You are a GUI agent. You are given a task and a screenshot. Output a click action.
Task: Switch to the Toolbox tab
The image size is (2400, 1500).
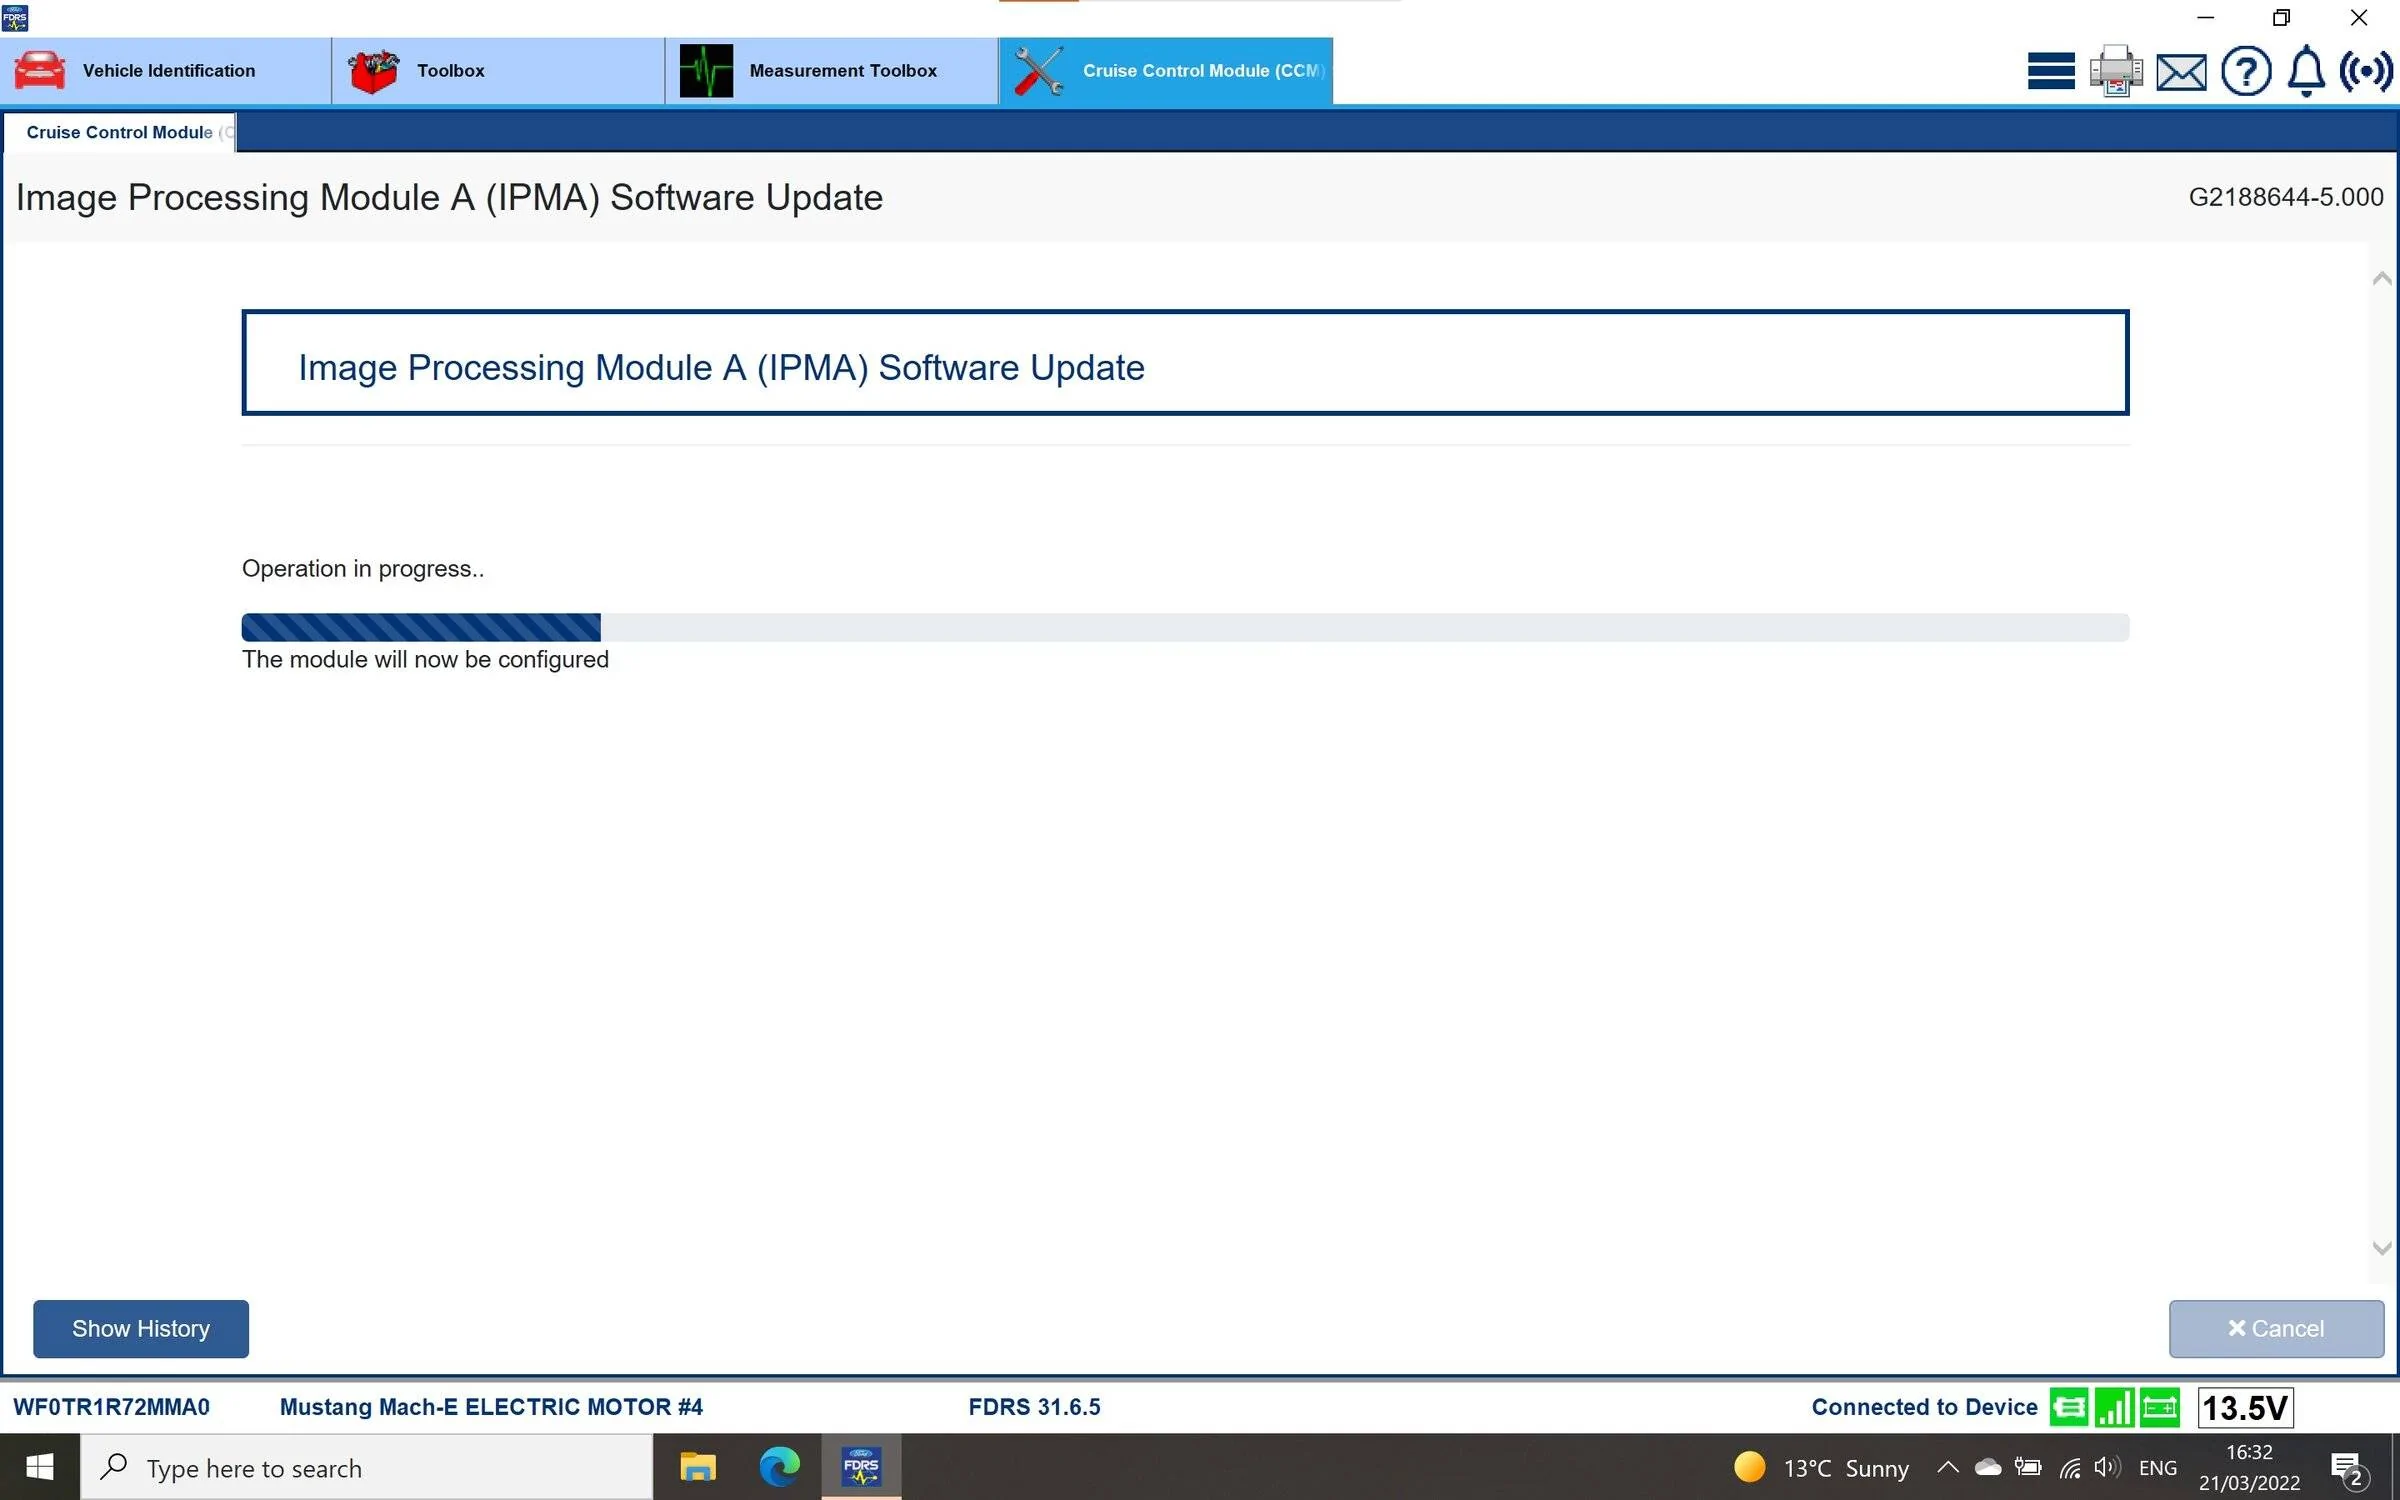(x=498, y=71)
